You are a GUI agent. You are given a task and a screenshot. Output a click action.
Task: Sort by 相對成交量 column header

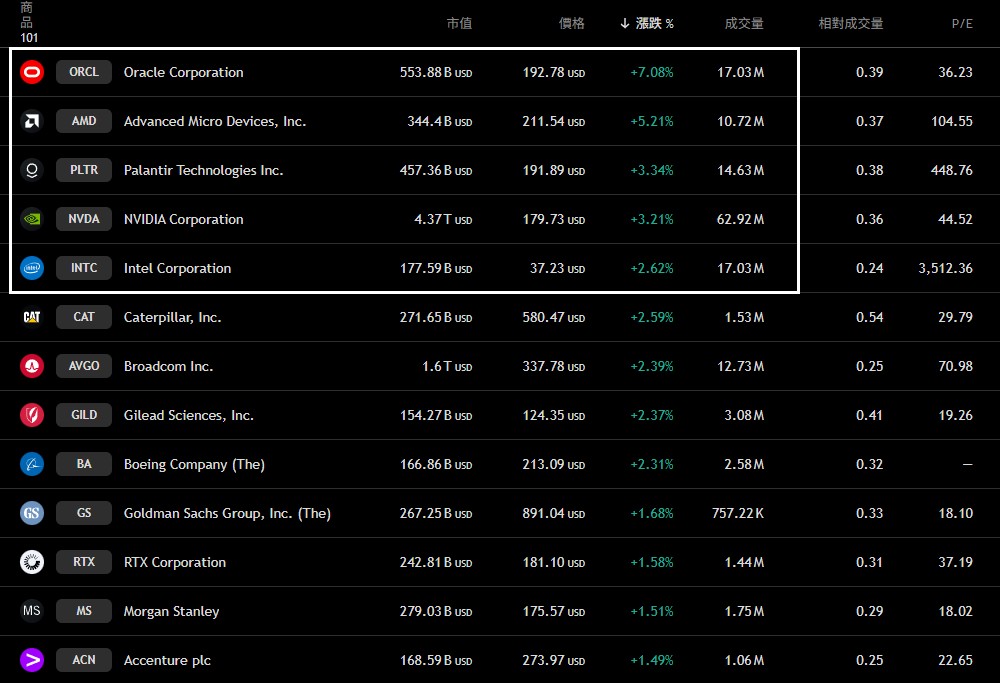click(849, 23)
